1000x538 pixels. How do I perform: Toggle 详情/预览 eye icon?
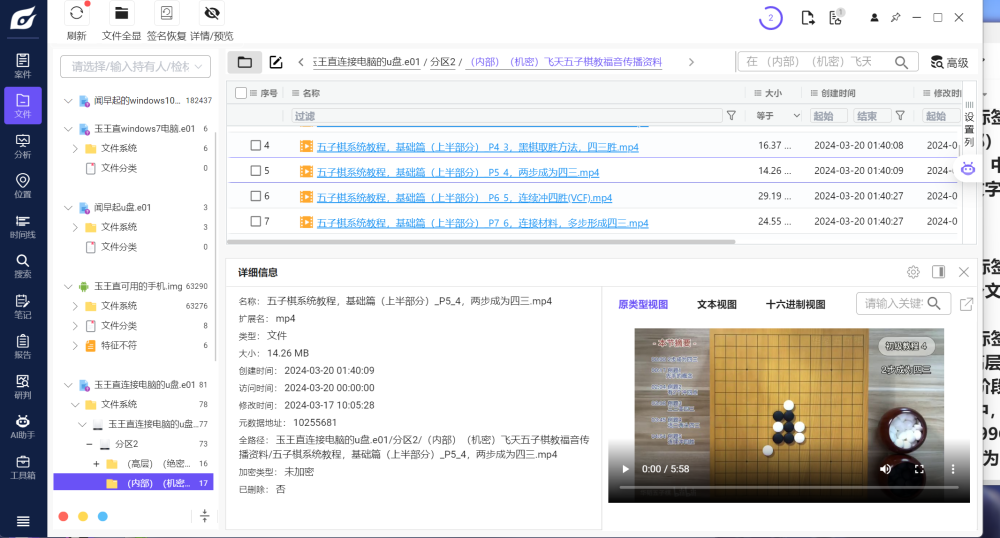pyautogui.click(x=211, y=14)
